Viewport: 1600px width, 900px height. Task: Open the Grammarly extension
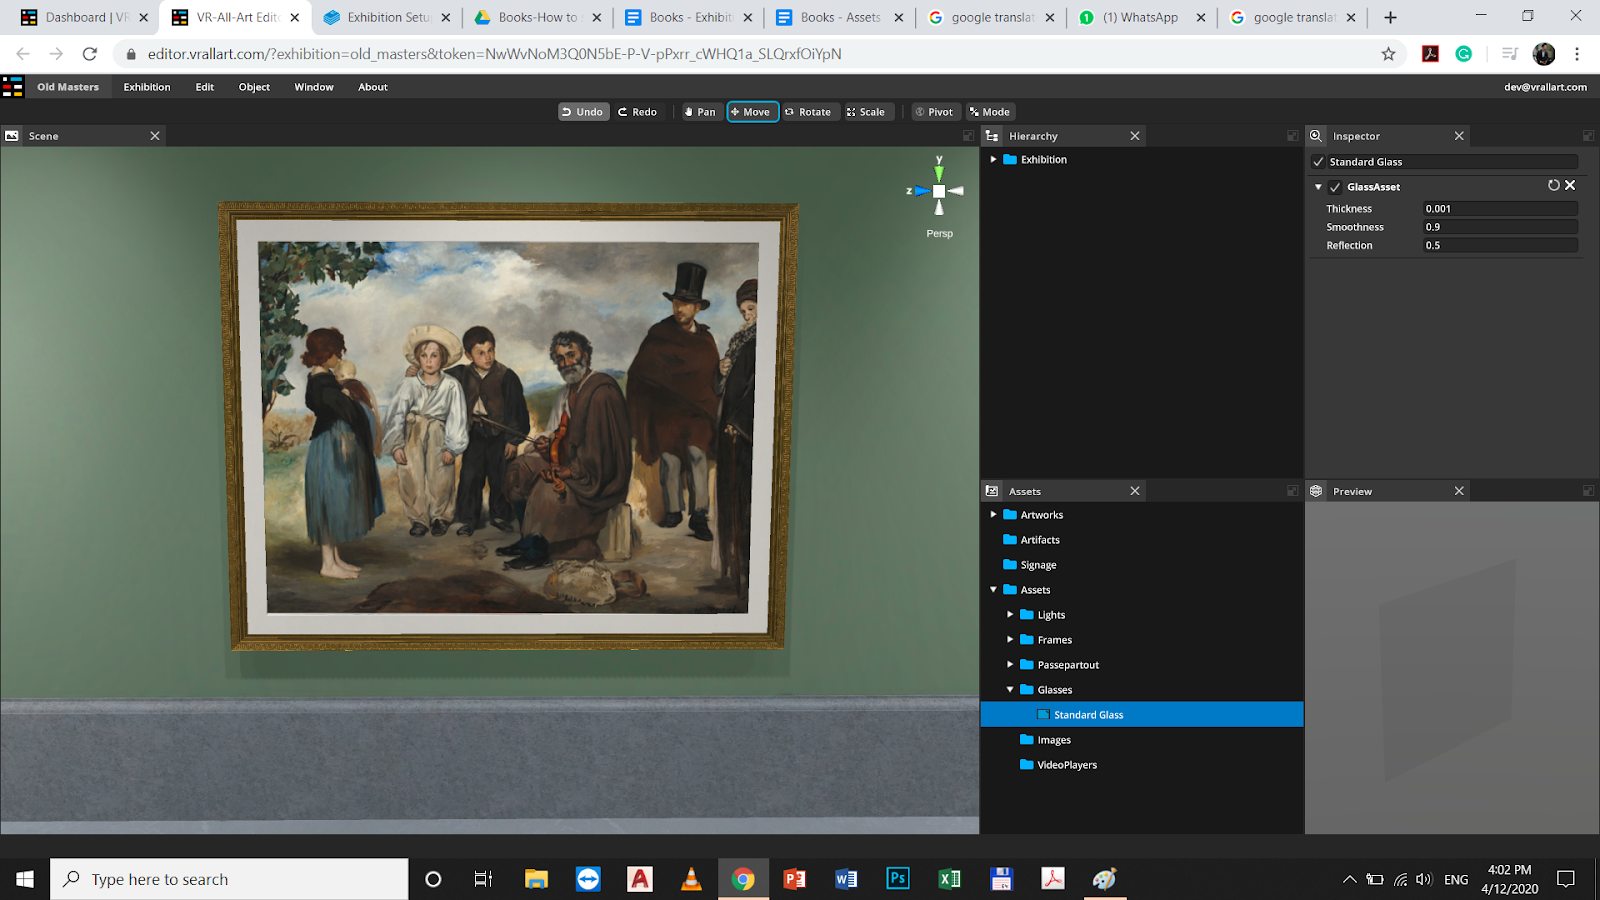1464,54
